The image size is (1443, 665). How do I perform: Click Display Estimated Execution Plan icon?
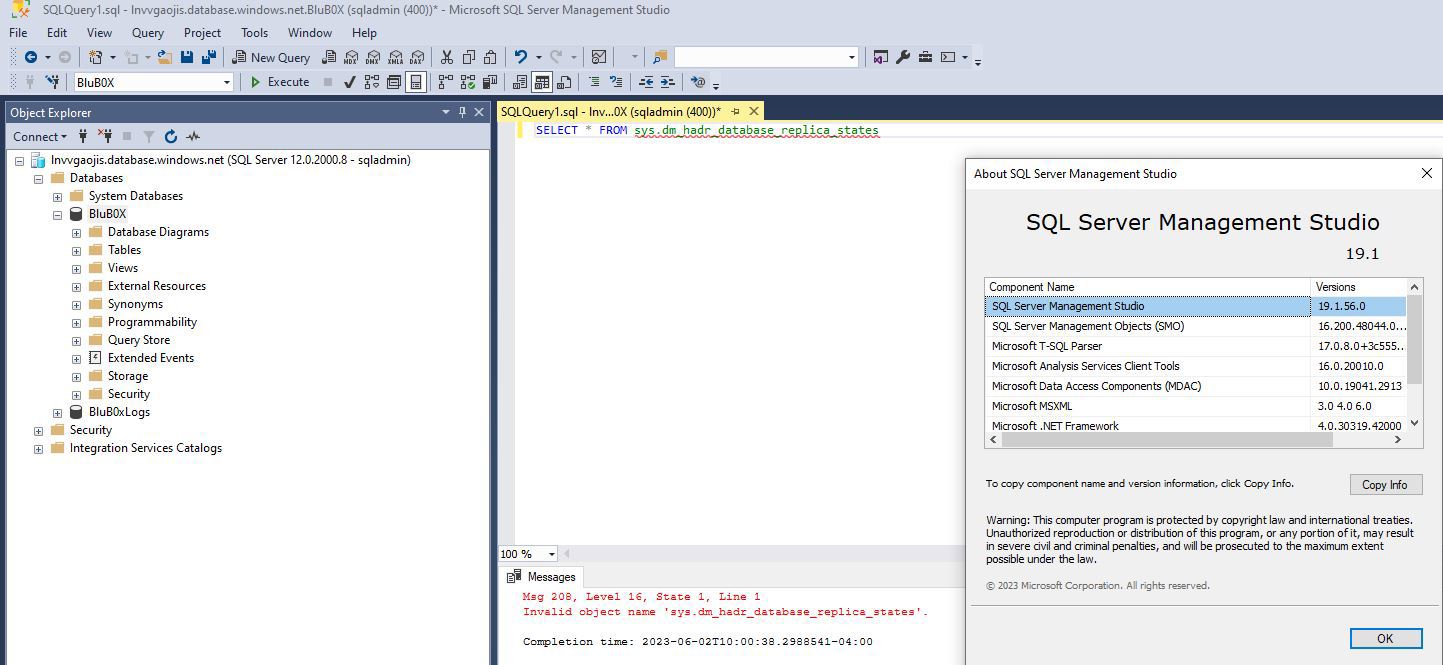click(x=372, y=82)
